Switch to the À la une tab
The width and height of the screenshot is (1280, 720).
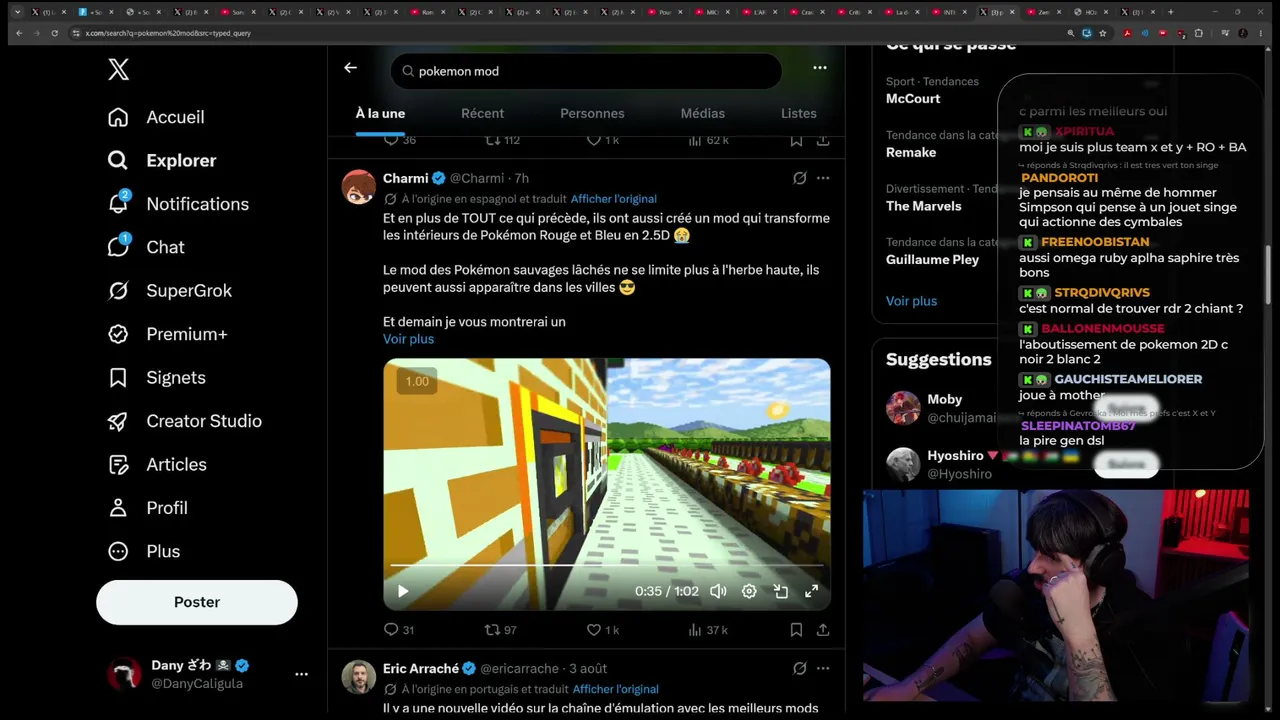point(380,113)
